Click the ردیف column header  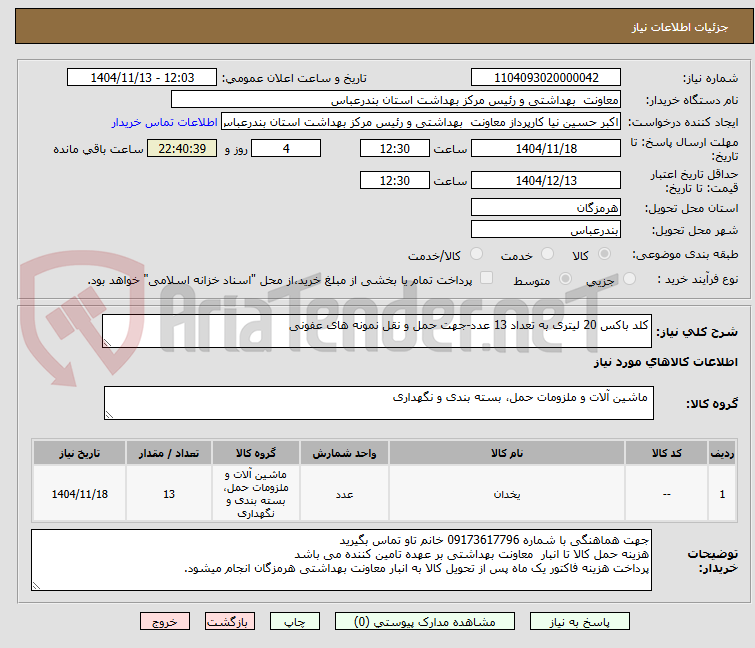pyautogui.click(x=722, y=453)
